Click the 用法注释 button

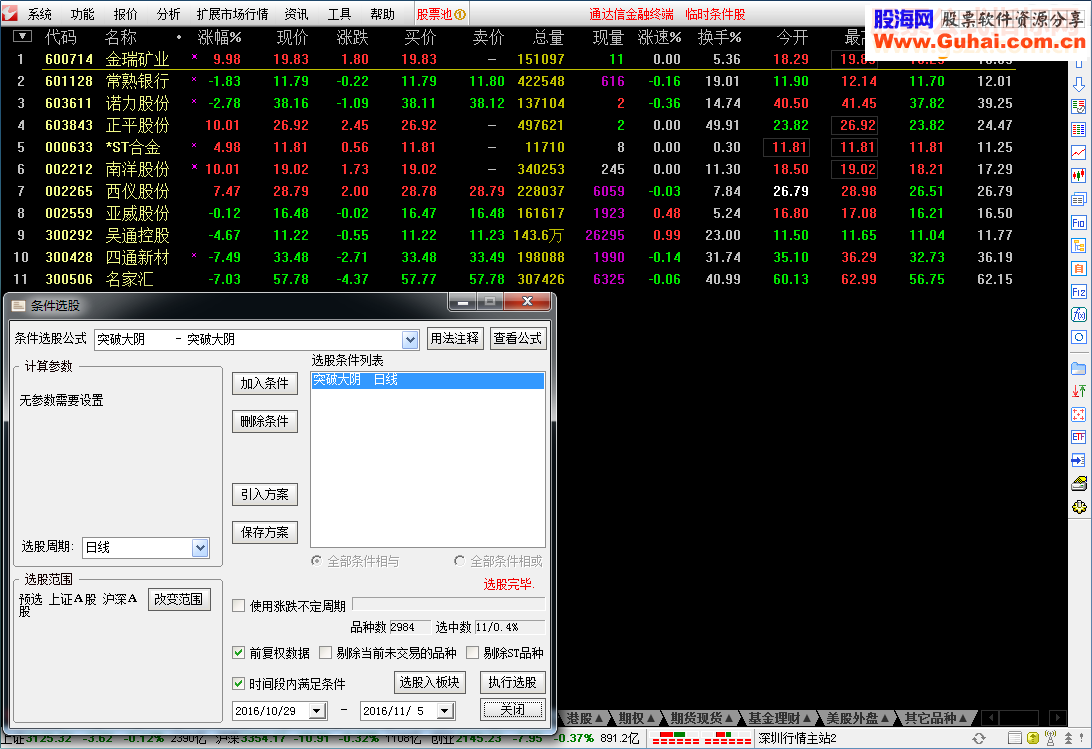coord(455,339)
